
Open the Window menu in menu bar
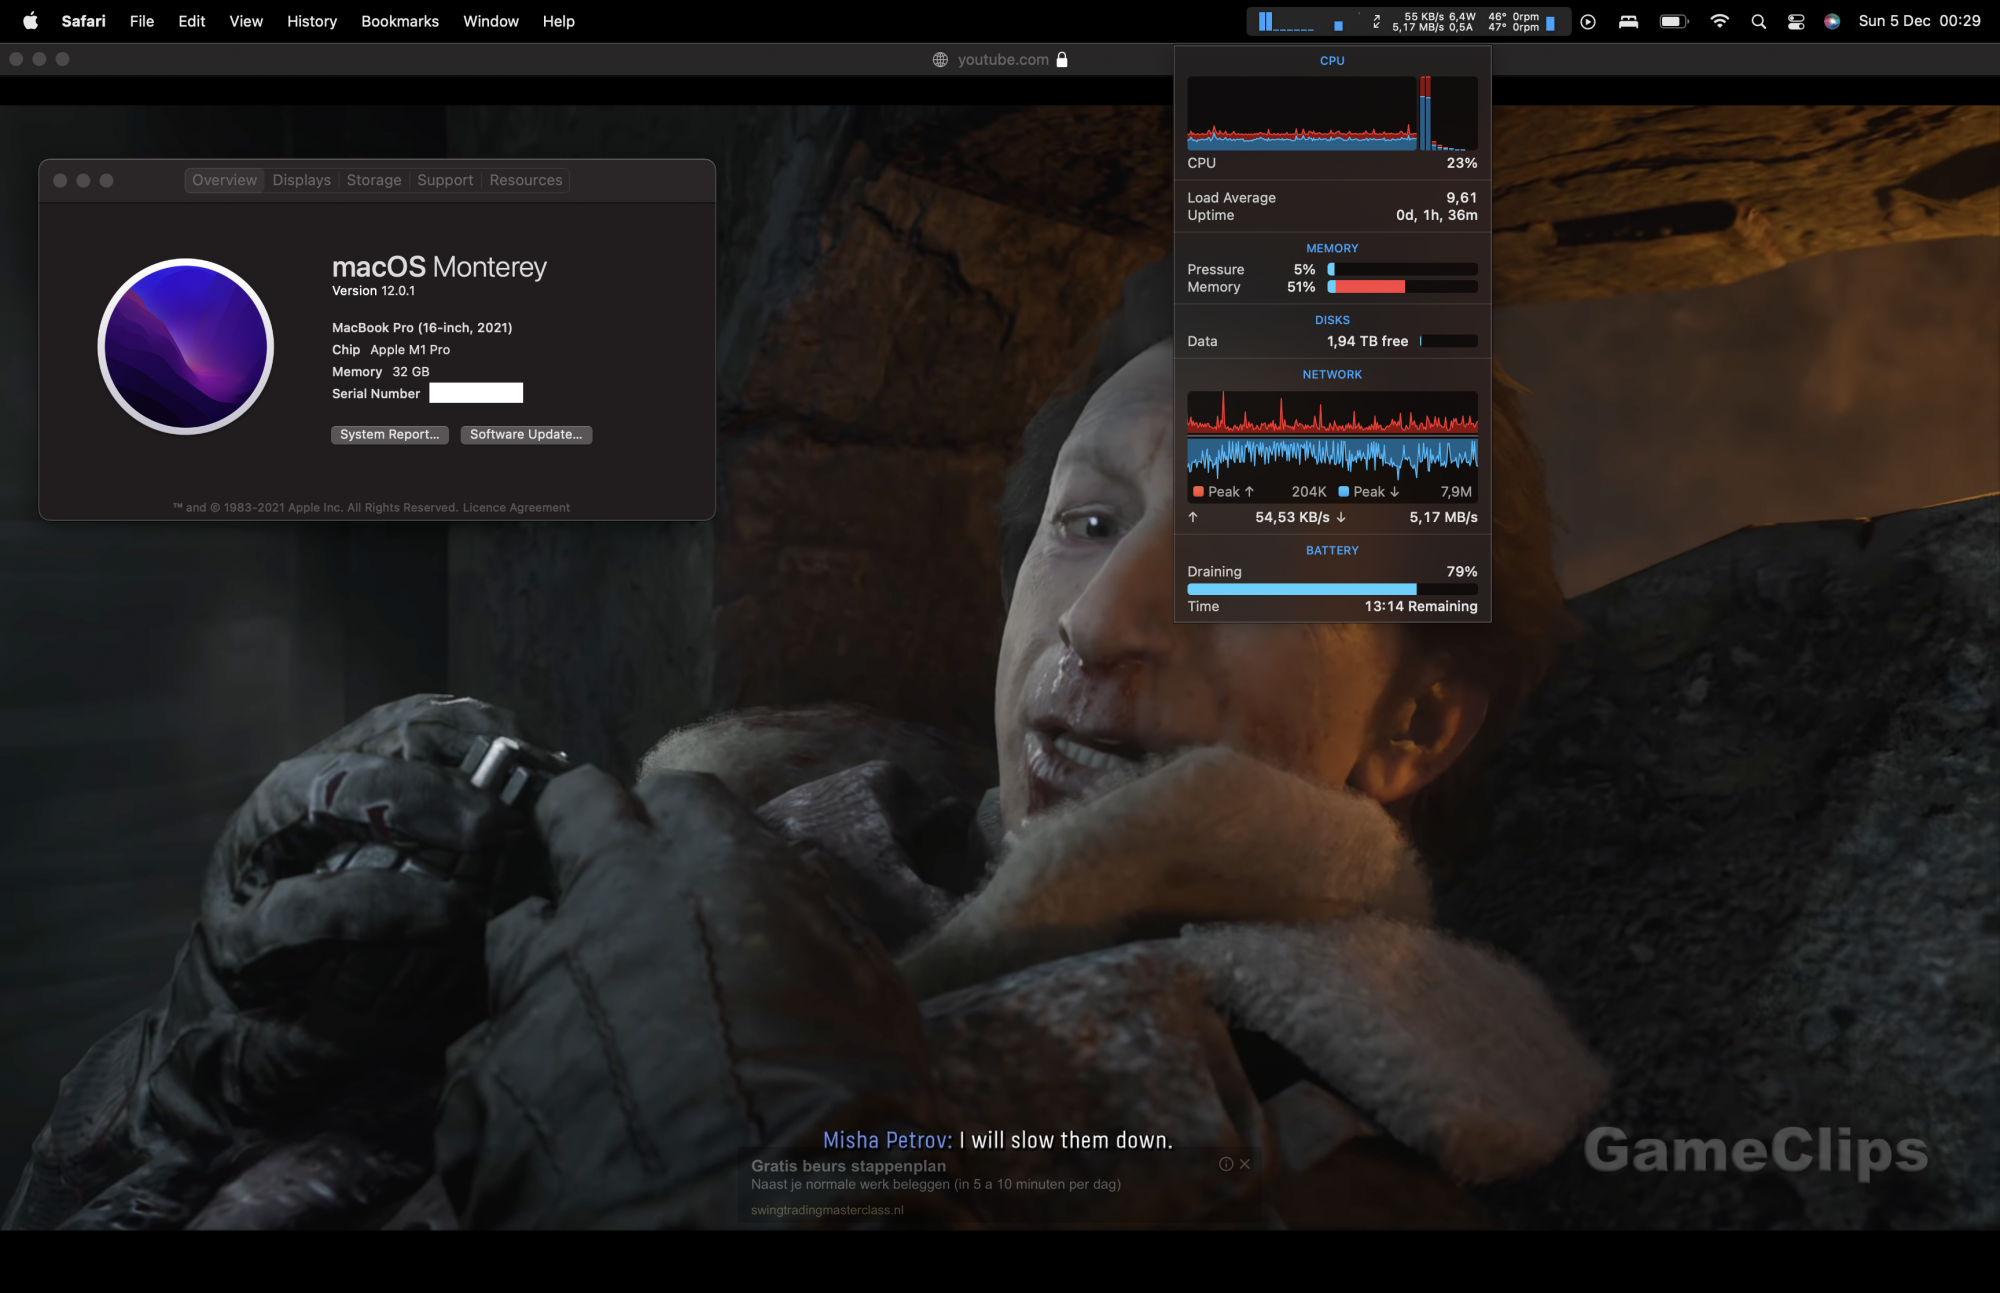coord(490,21)
